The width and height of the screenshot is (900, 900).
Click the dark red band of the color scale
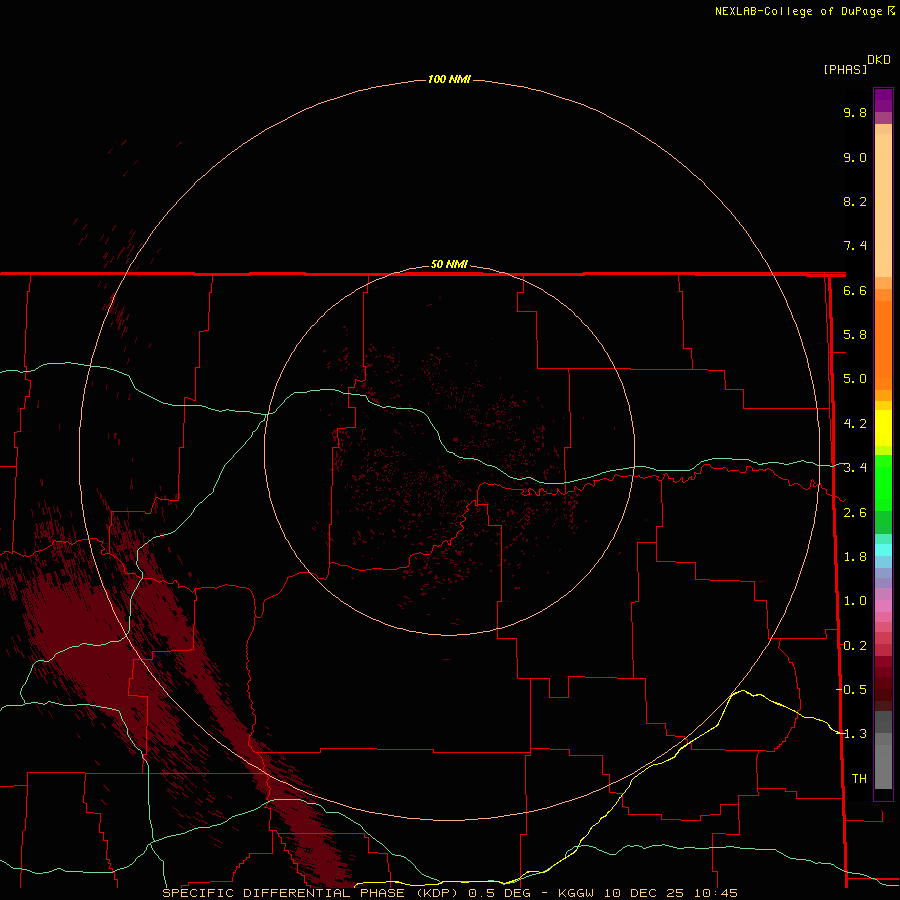(x=883, y=683)
